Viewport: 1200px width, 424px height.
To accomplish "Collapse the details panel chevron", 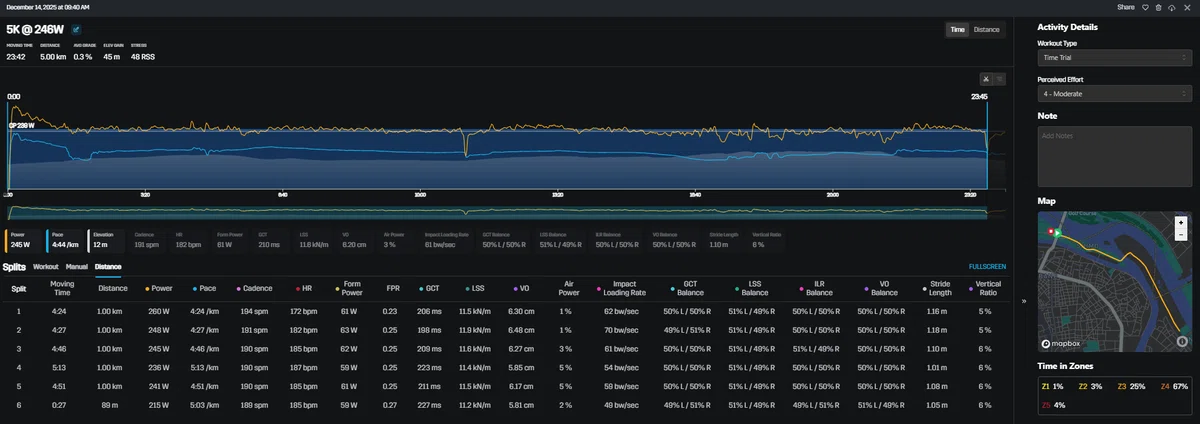I will point(1022,300).
